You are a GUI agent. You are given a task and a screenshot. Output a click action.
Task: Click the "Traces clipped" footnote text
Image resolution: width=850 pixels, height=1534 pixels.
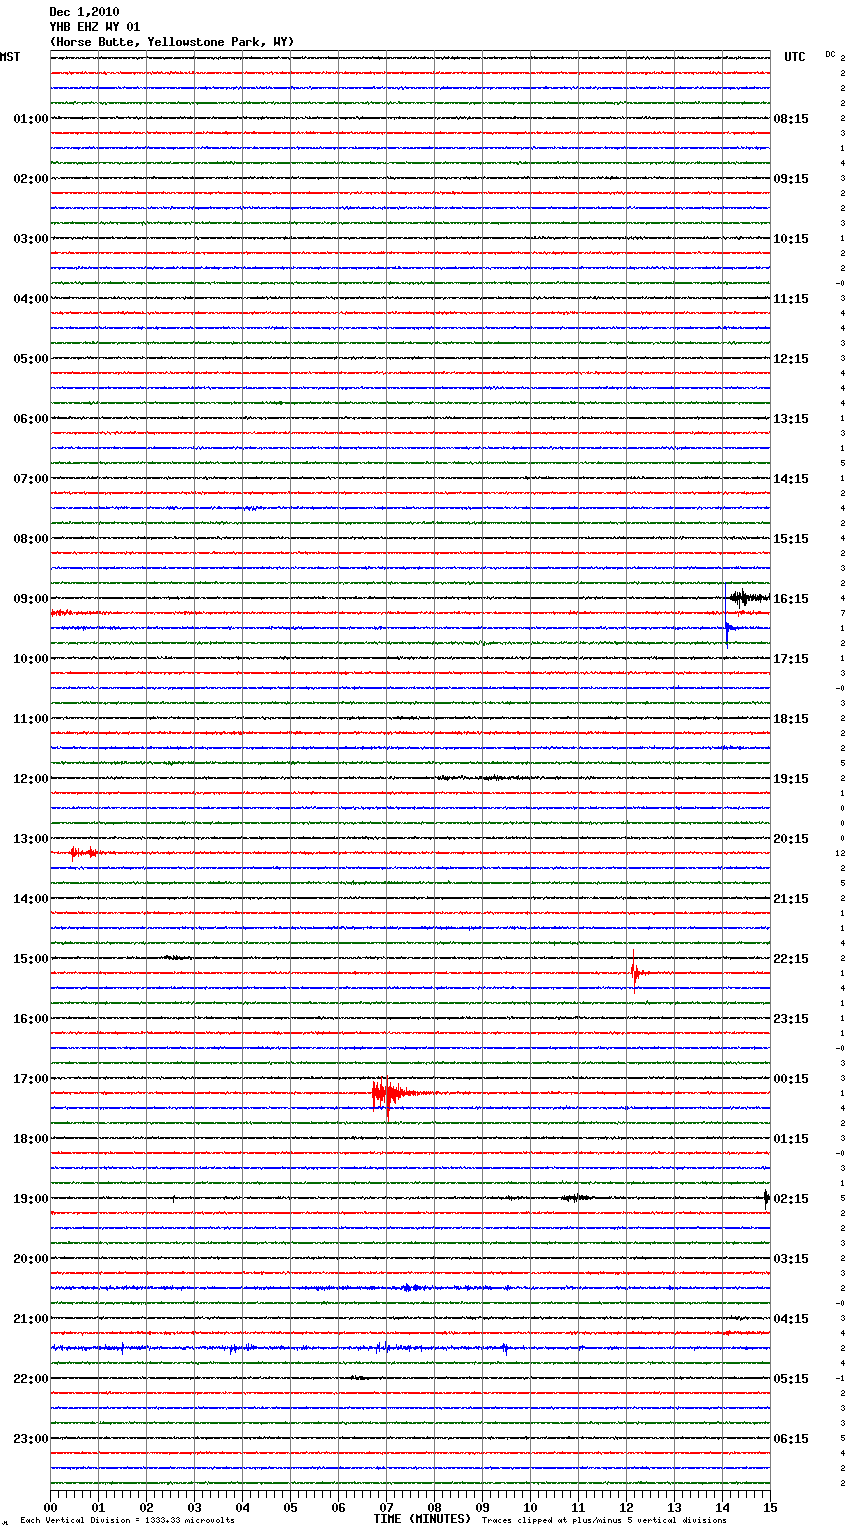pos(604,1521)
